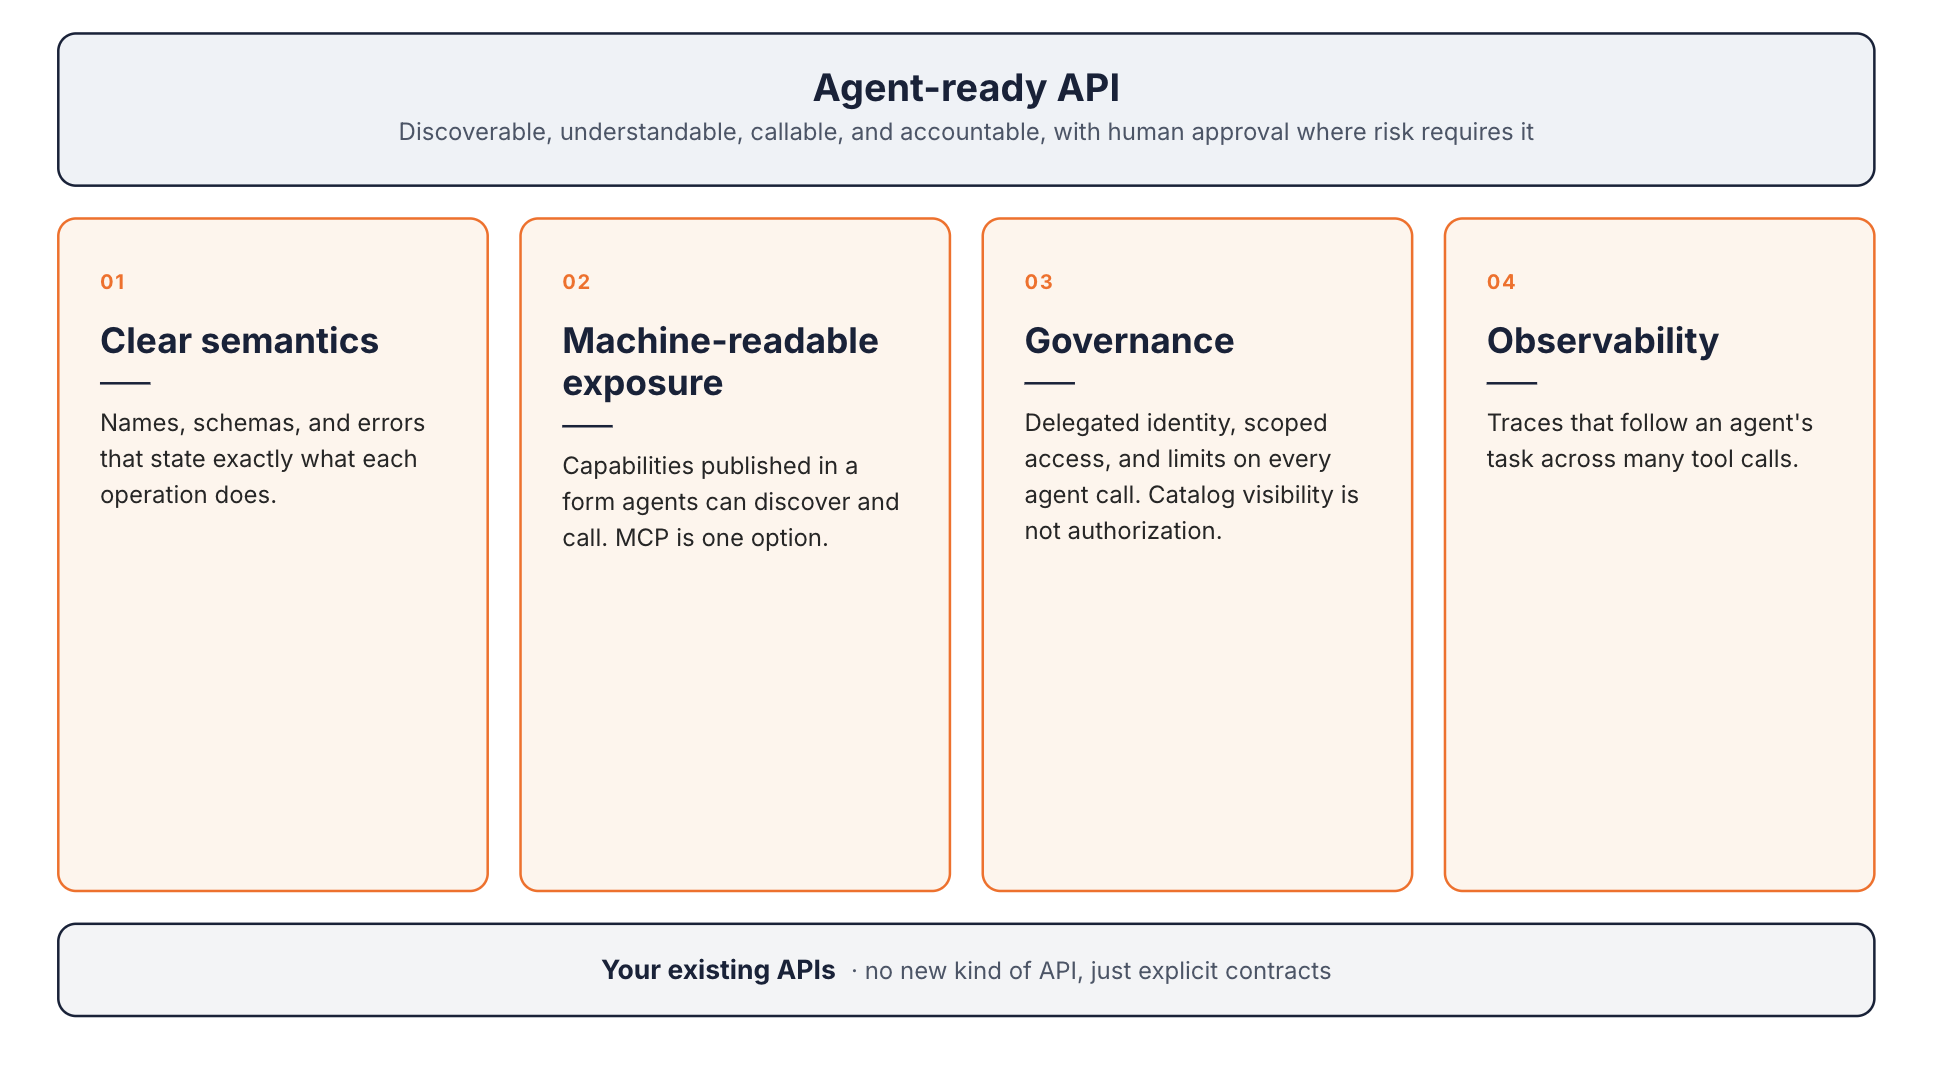Click the "02" step number
The height and width of the screenshot is (1066, 1952).
coord(576,282)
